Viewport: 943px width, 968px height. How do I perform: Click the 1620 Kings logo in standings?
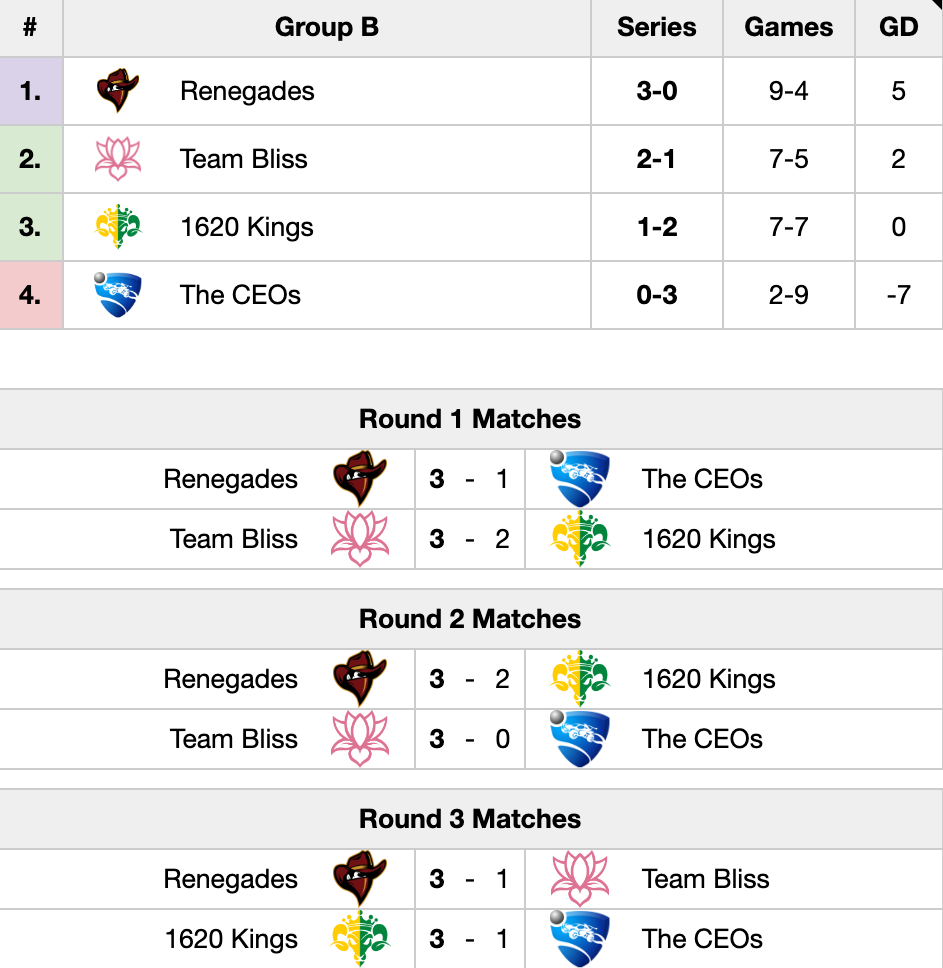(118, 227)
